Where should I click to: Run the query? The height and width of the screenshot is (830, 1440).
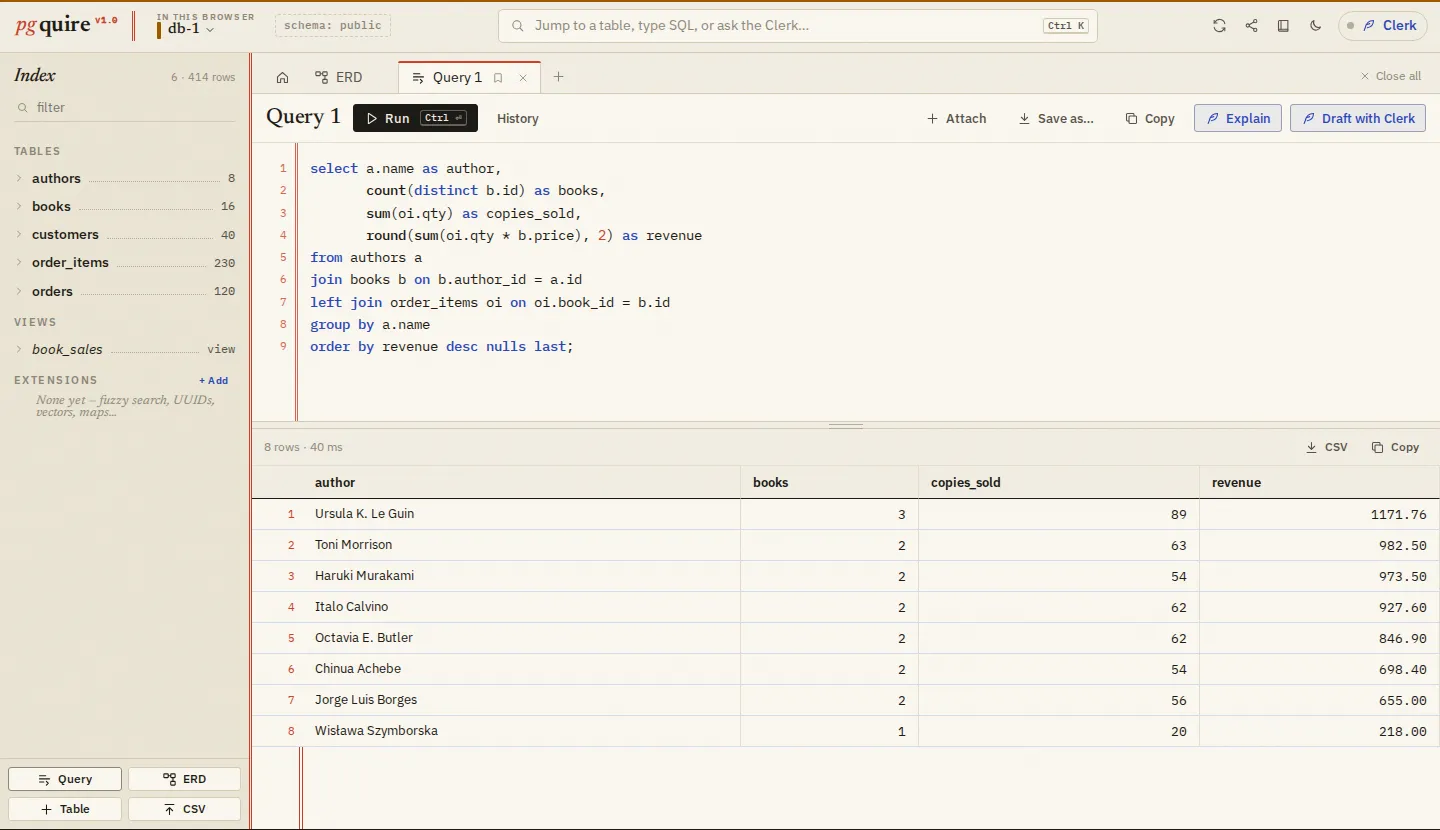tap(415, 118)
